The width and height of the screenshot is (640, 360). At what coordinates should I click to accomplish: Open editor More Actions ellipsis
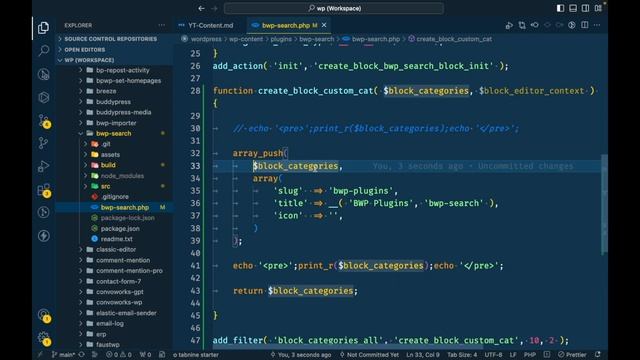[597, 25]
